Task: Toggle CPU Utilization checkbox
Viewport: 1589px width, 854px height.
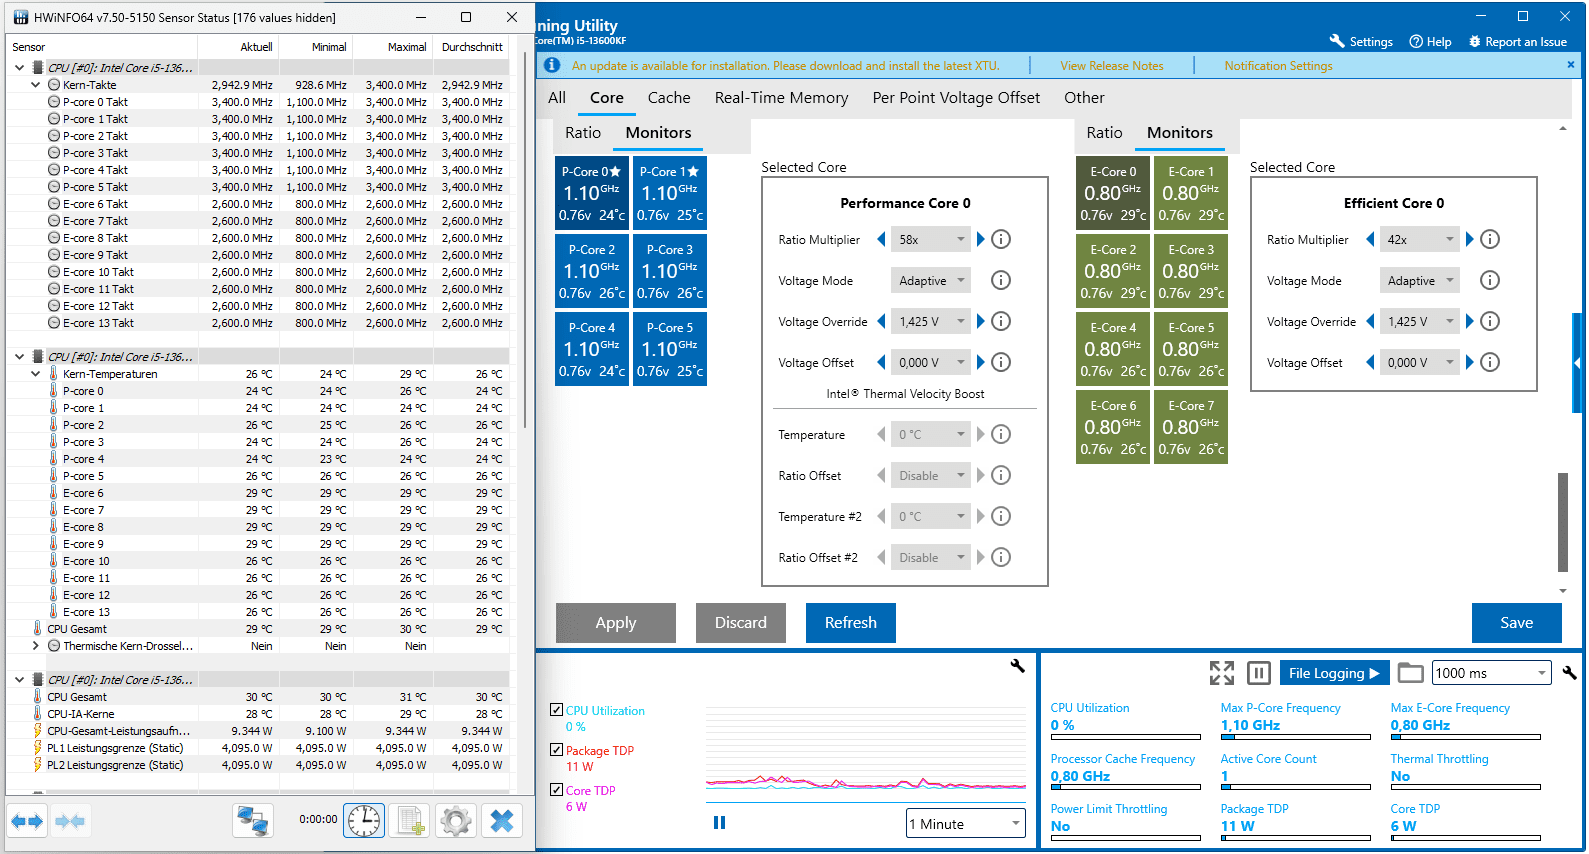Action: point(556,710)
